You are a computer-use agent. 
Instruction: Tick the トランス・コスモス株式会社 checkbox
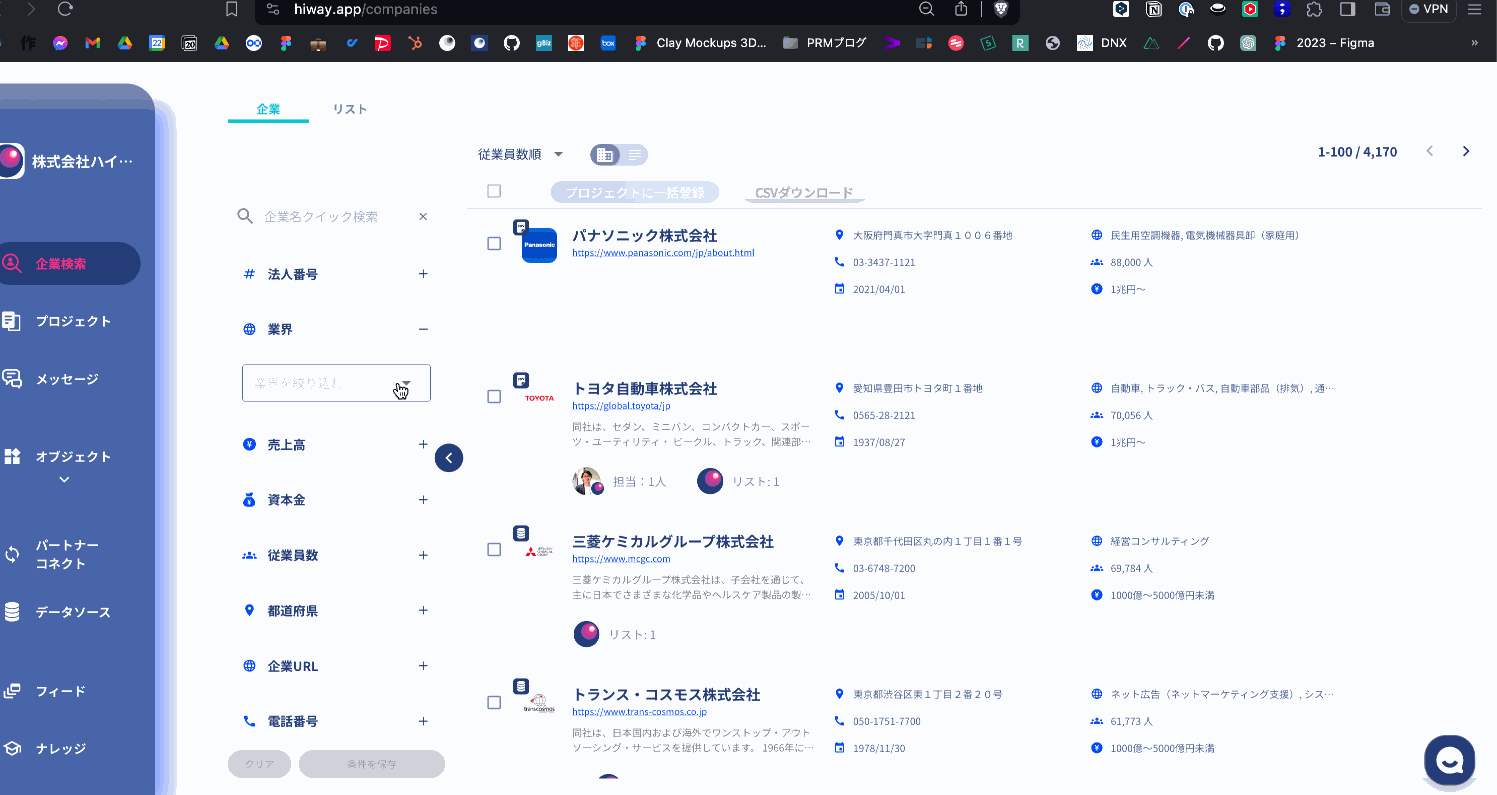pyautogui.click(x=494, y=703)
